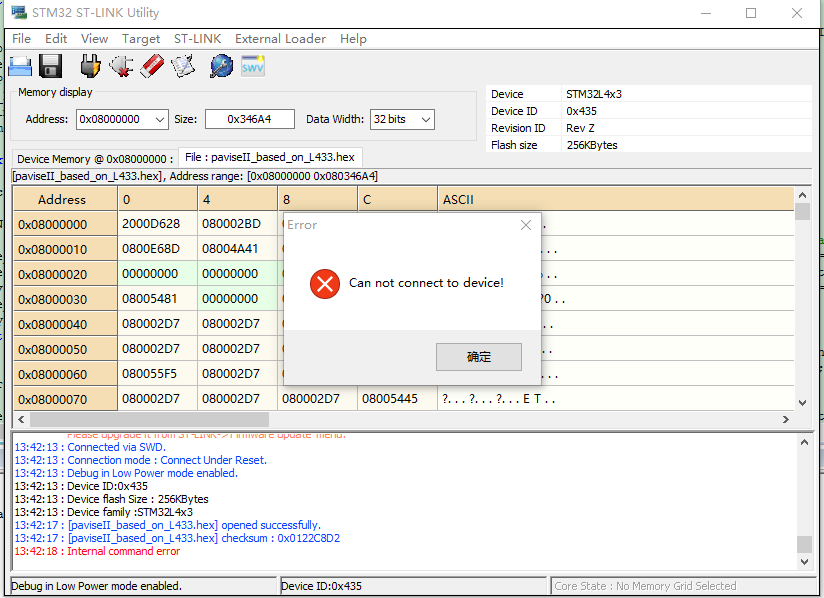824x598 pixels.
Task: Click the Revision ID value Rev Z
Action: (580, 128)
